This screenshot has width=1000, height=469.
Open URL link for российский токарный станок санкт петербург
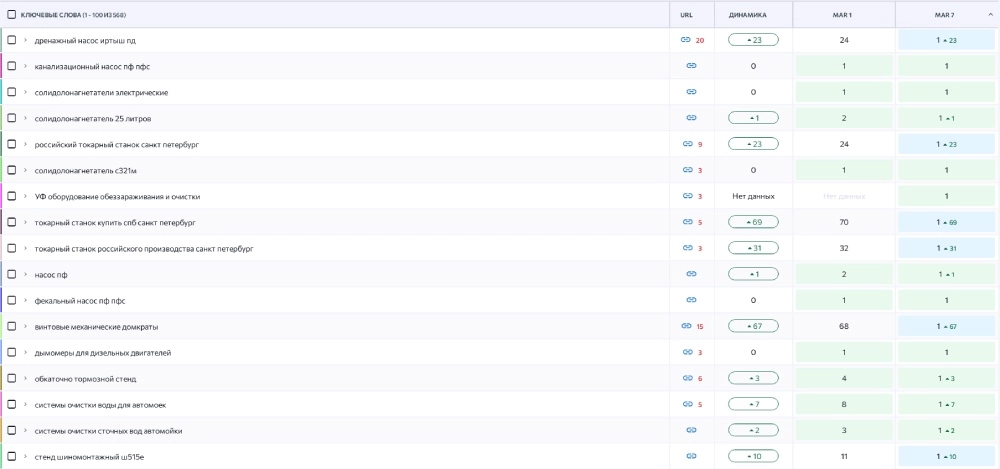pyautogui.click(x=688, y=144)
